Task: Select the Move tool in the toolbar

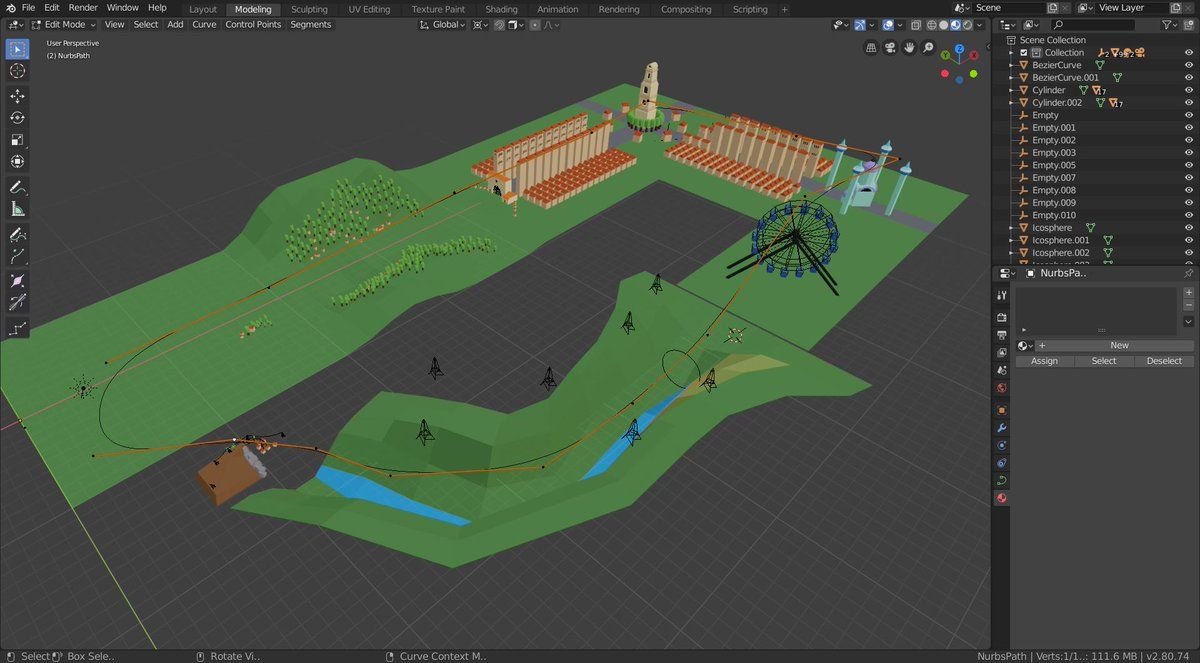Action: 17,96
